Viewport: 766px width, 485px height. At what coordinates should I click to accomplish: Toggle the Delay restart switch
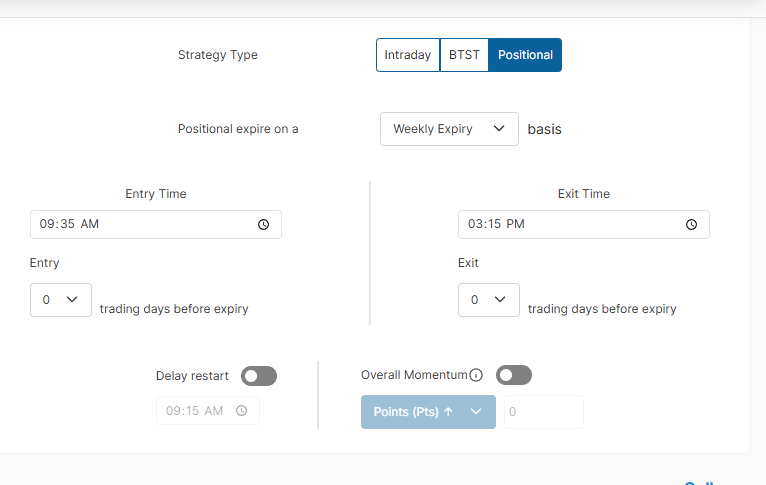click(259, 376)
